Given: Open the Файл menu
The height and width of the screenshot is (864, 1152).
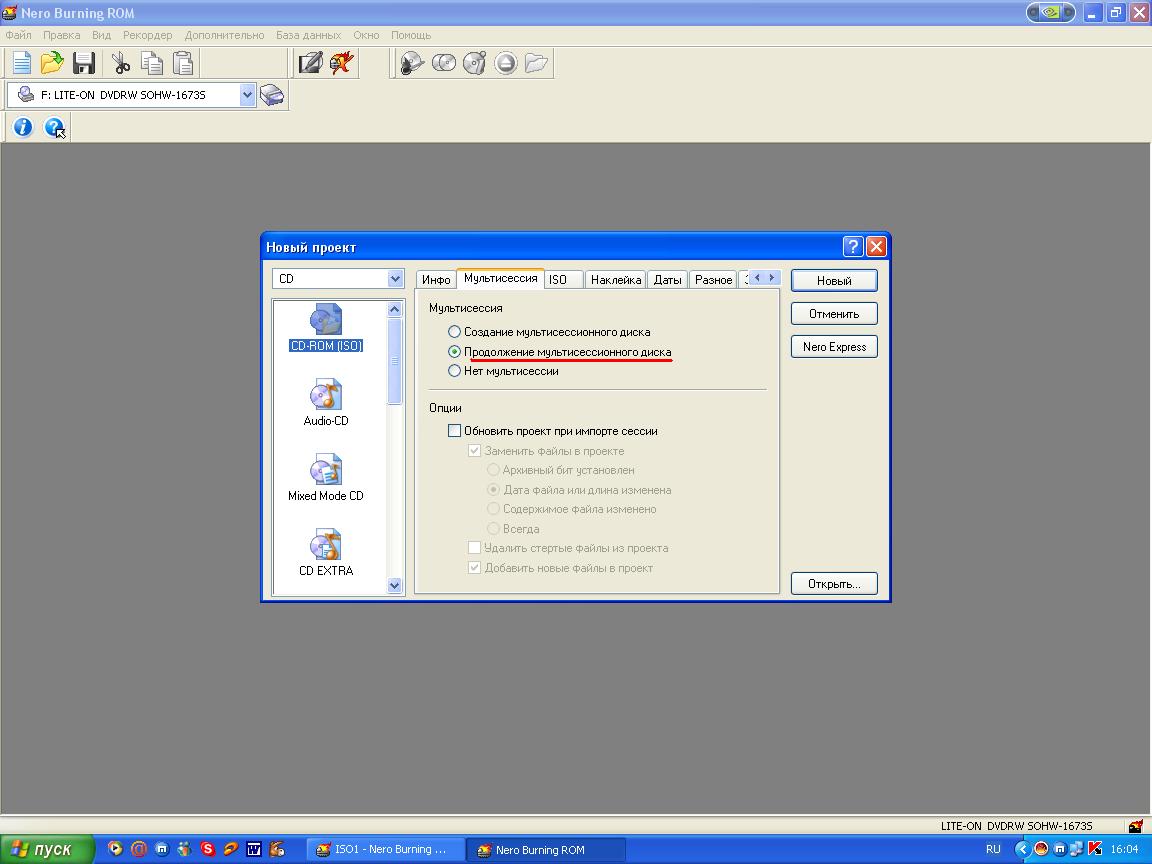Looking at the screenshot, I should point(18,35).
